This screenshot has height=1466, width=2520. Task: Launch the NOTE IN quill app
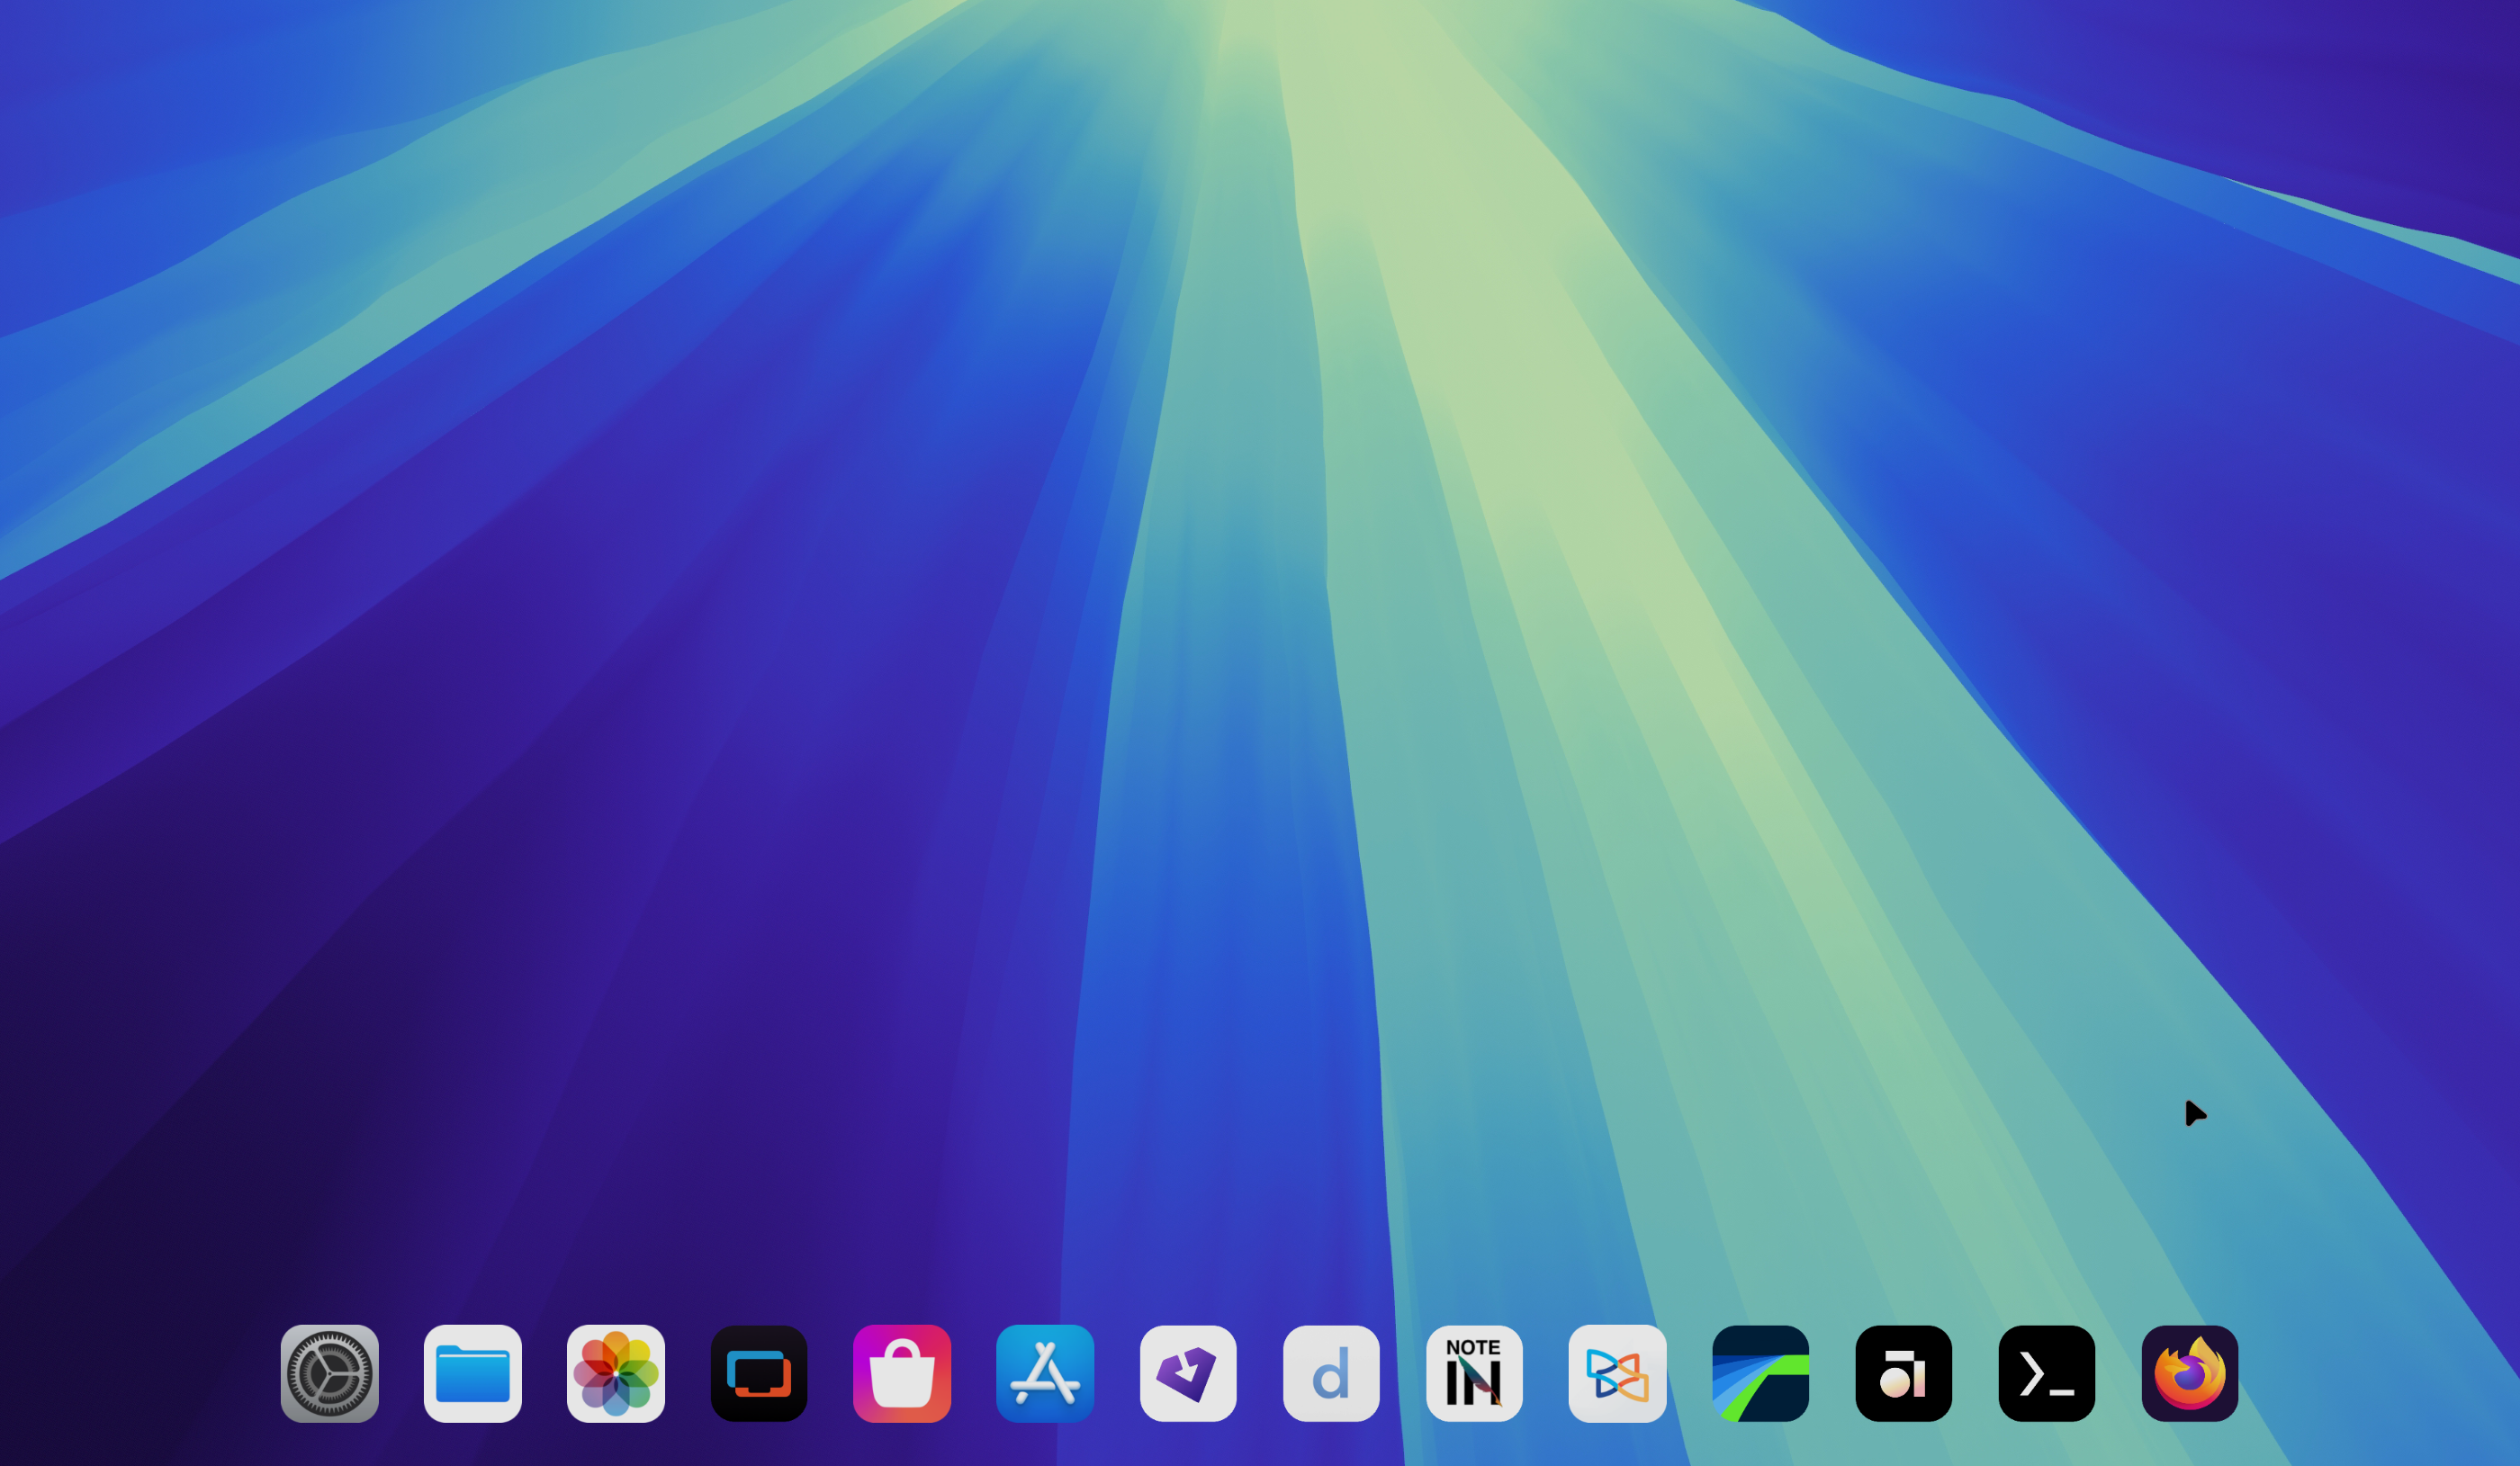(1474, 1373)
